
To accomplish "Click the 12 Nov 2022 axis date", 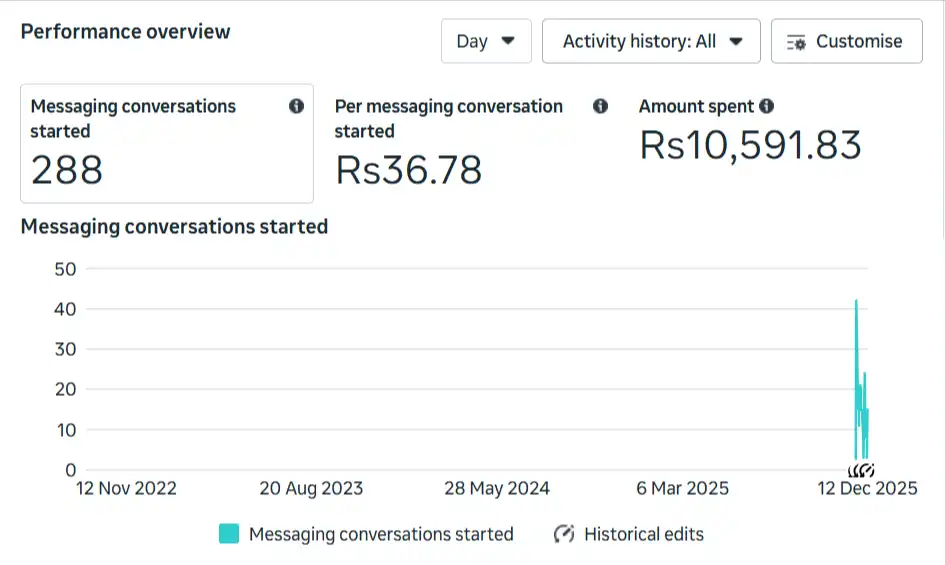I will (127, 489).
